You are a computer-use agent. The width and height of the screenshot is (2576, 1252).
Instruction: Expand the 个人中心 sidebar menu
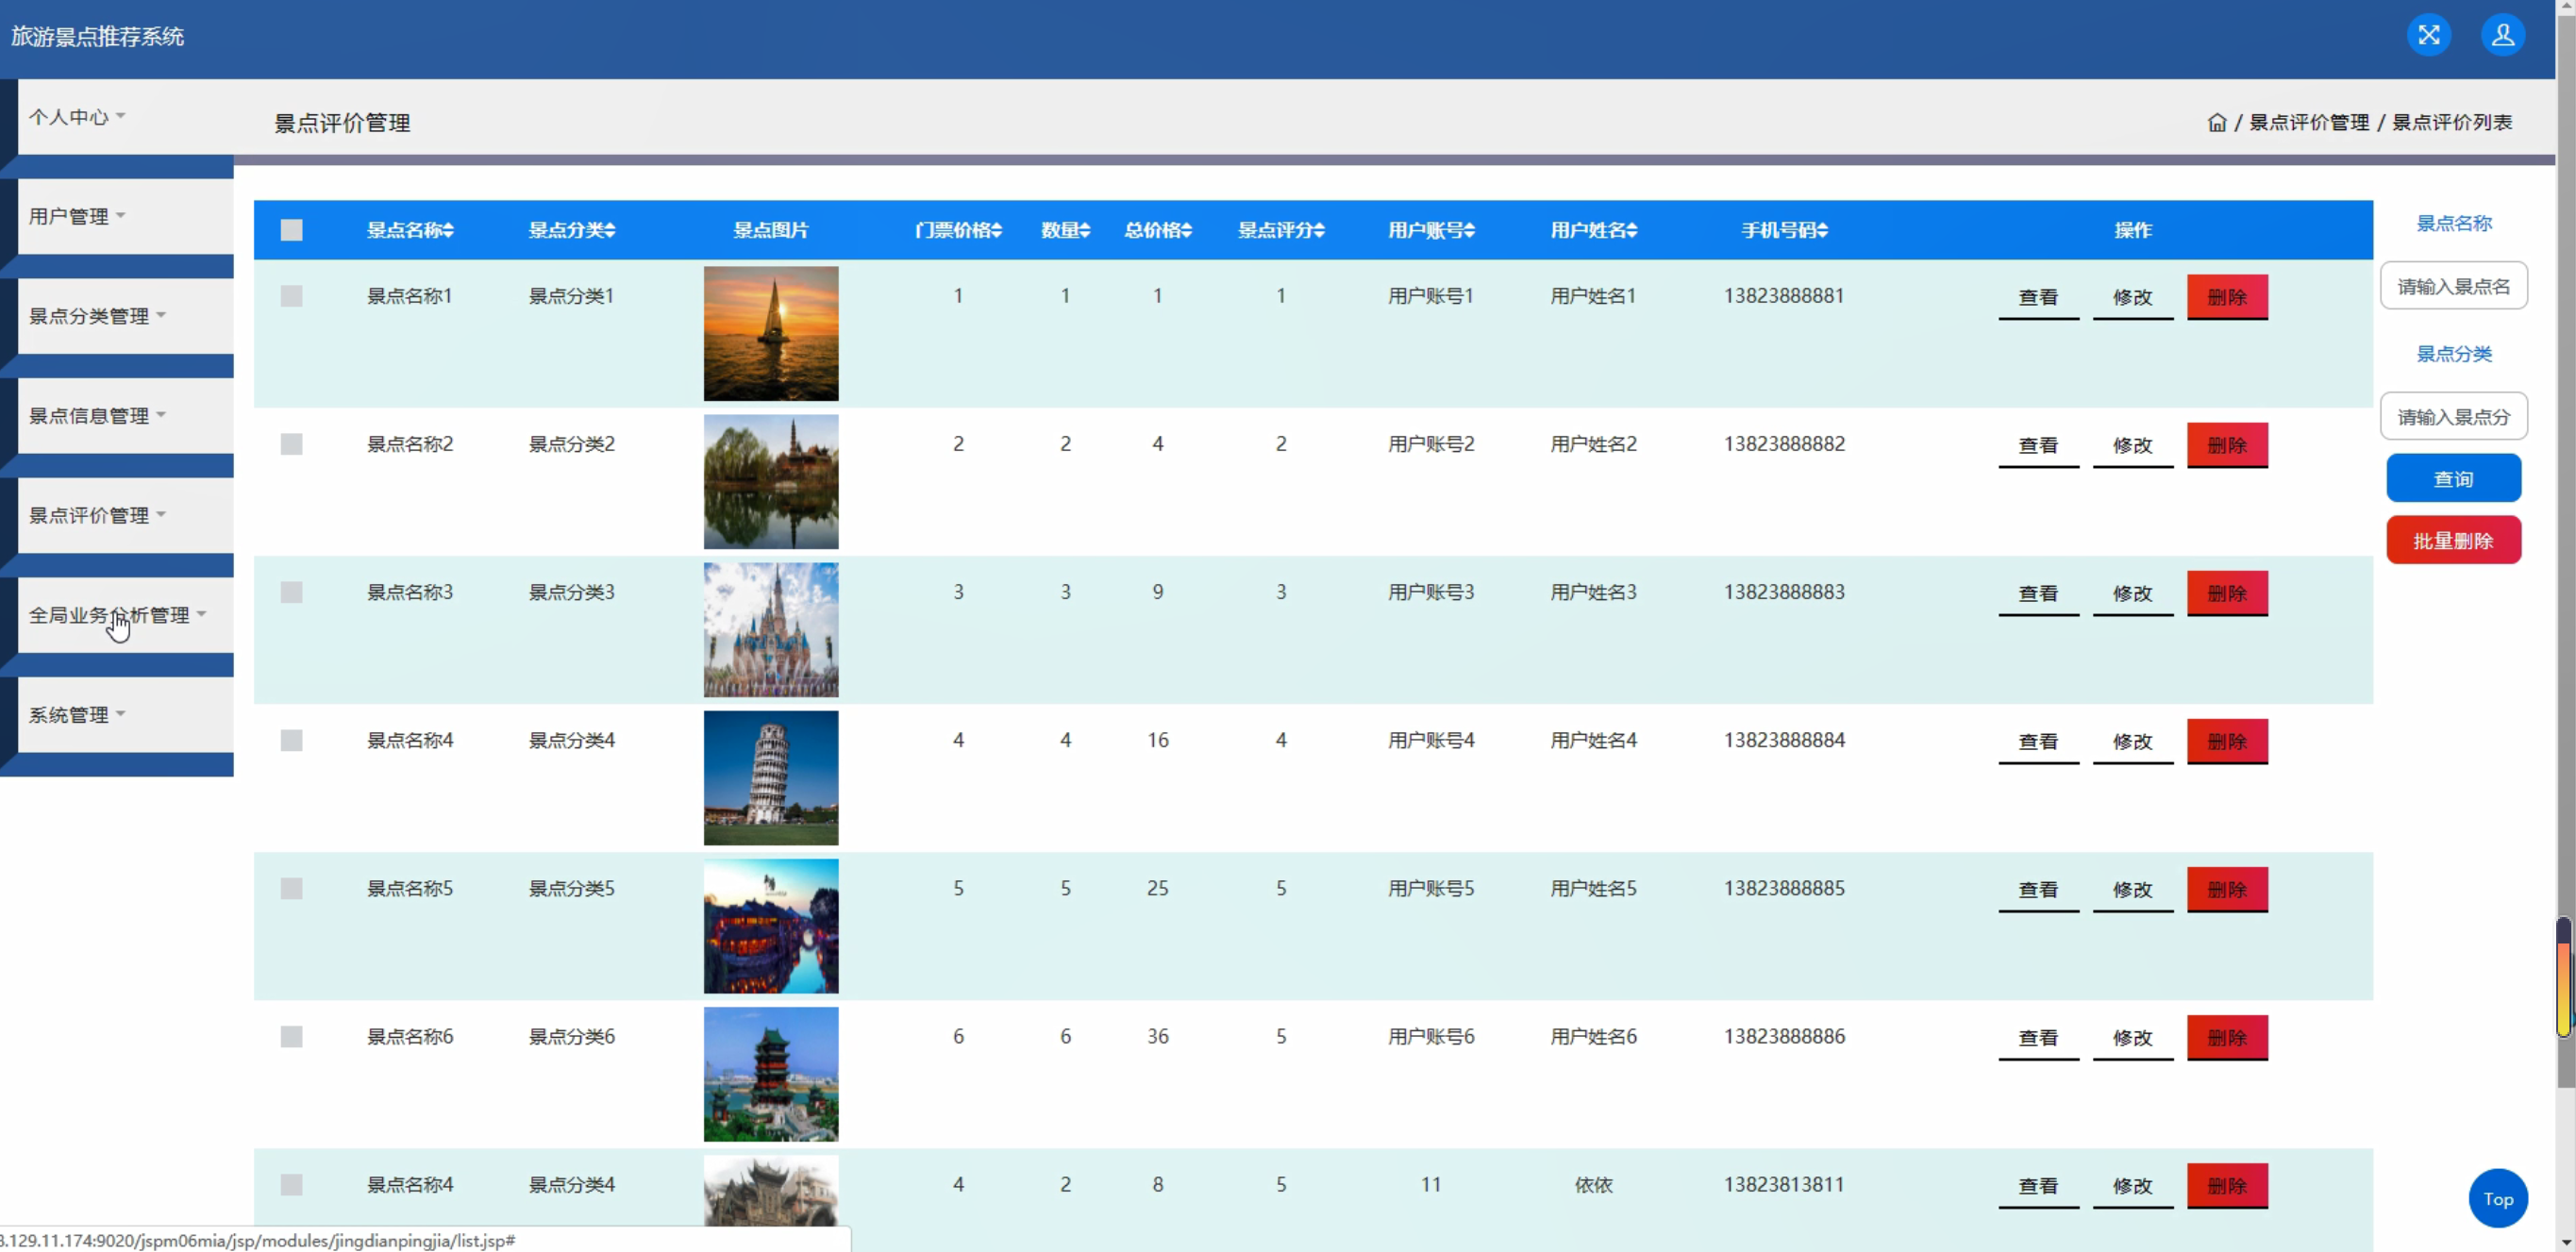77,117
